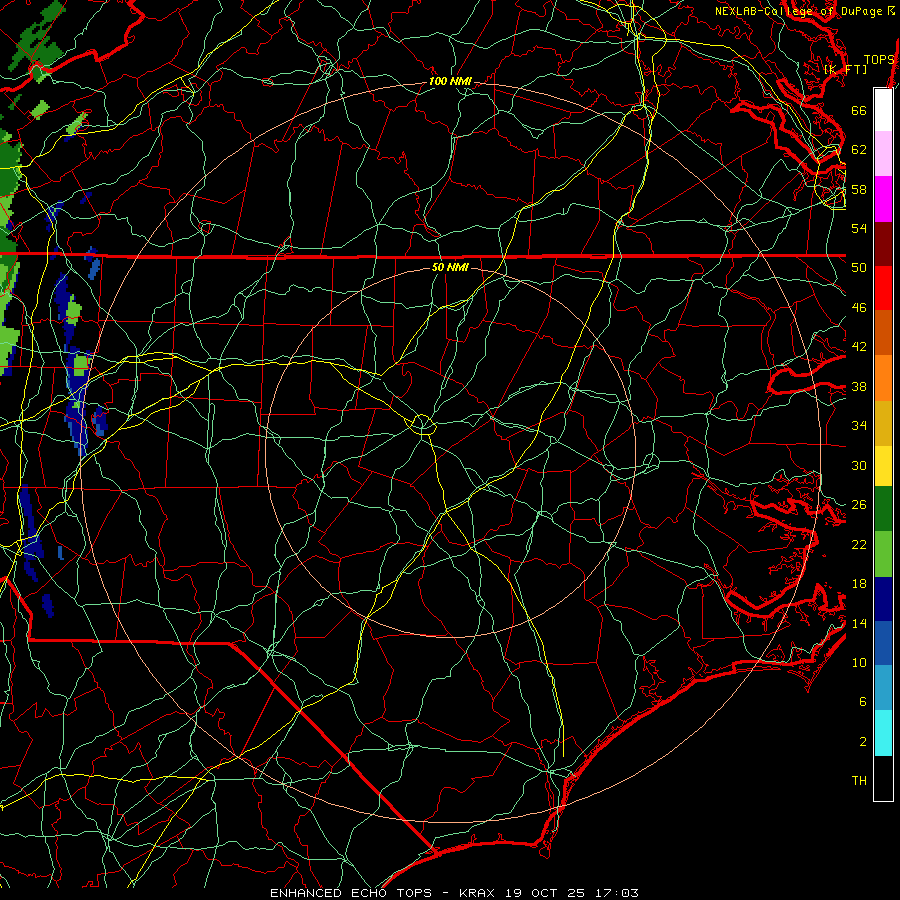Click the legend value label 42
Screen dimensions: 900x900
(859, 347)
